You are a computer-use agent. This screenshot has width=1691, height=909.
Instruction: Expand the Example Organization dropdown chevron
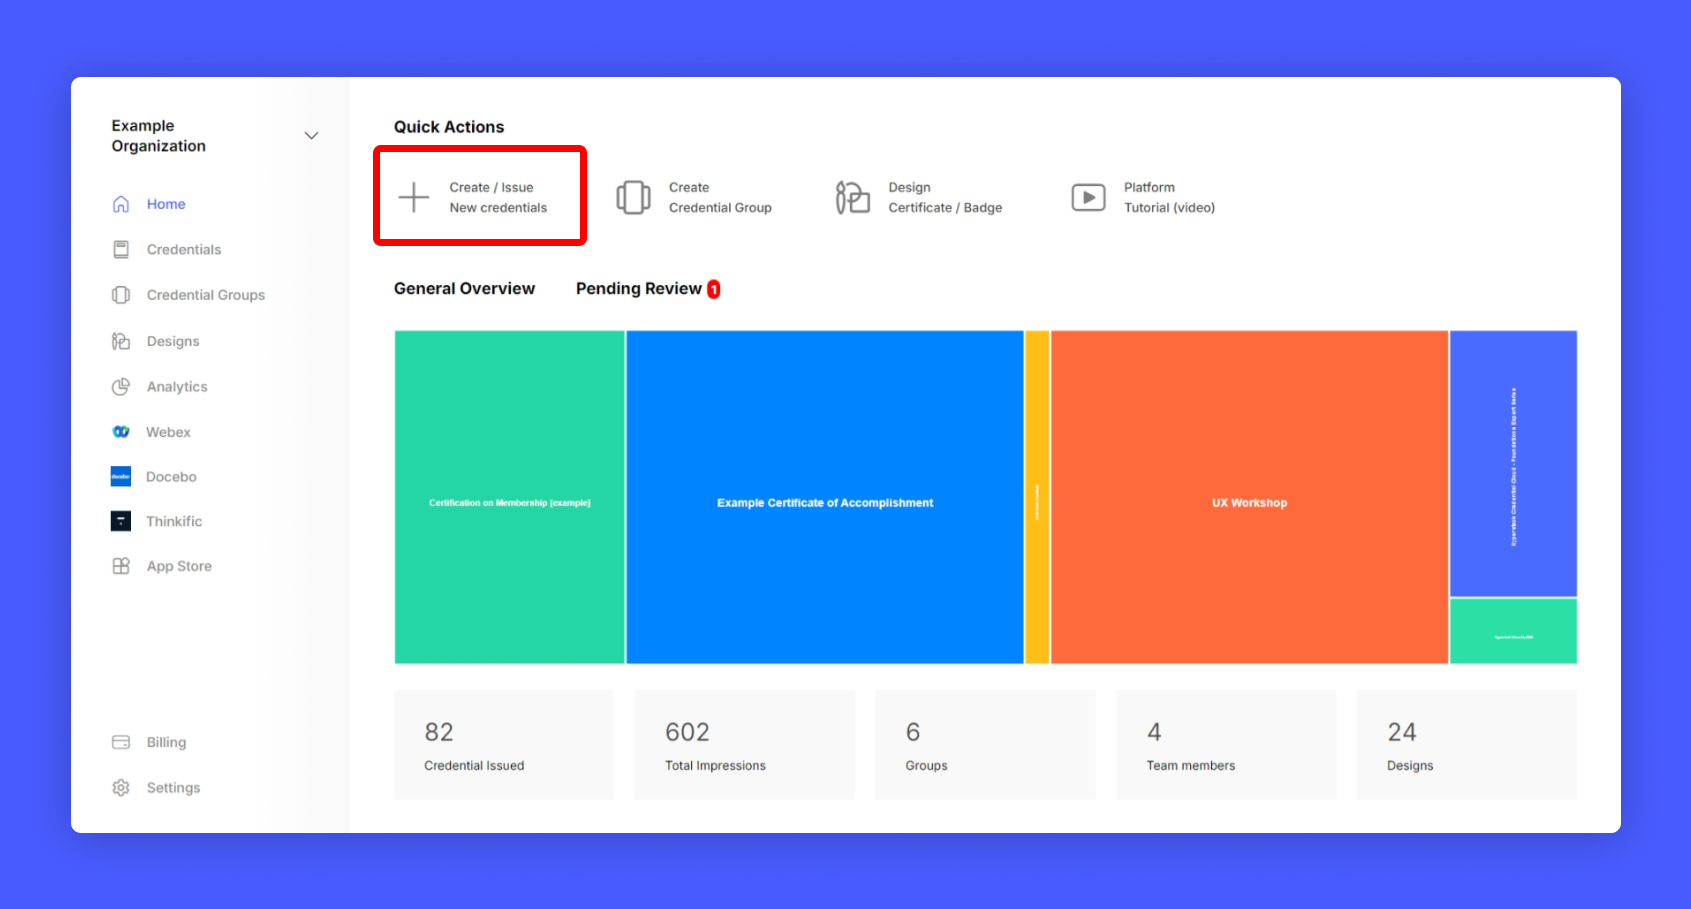coord(311,136)
